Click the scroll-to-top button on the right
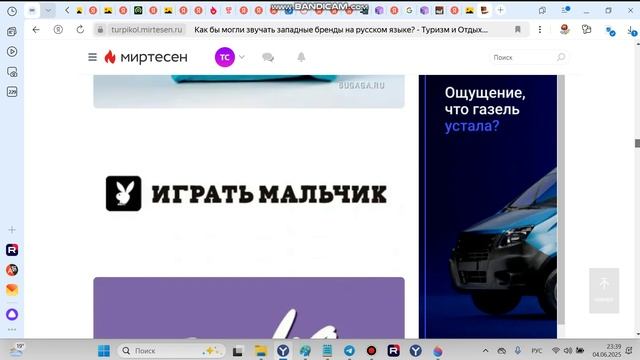The height and width of the screenshot is (360, 640). tap(604, 291)
